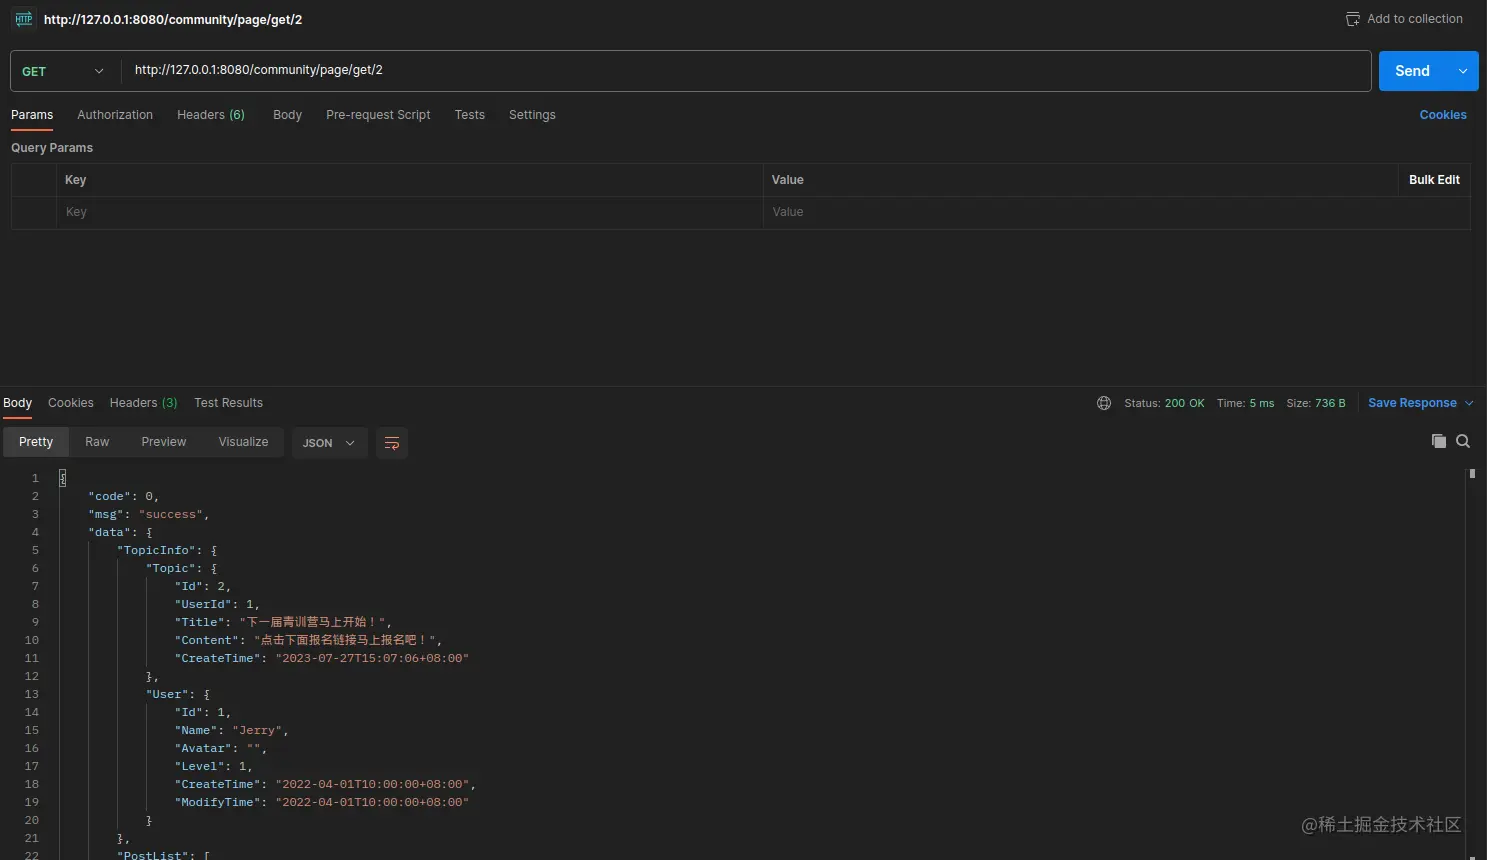The image size is (1487, 860).
Task: Click the CreateTime 2023-07-27 value line
Action: 322,658
